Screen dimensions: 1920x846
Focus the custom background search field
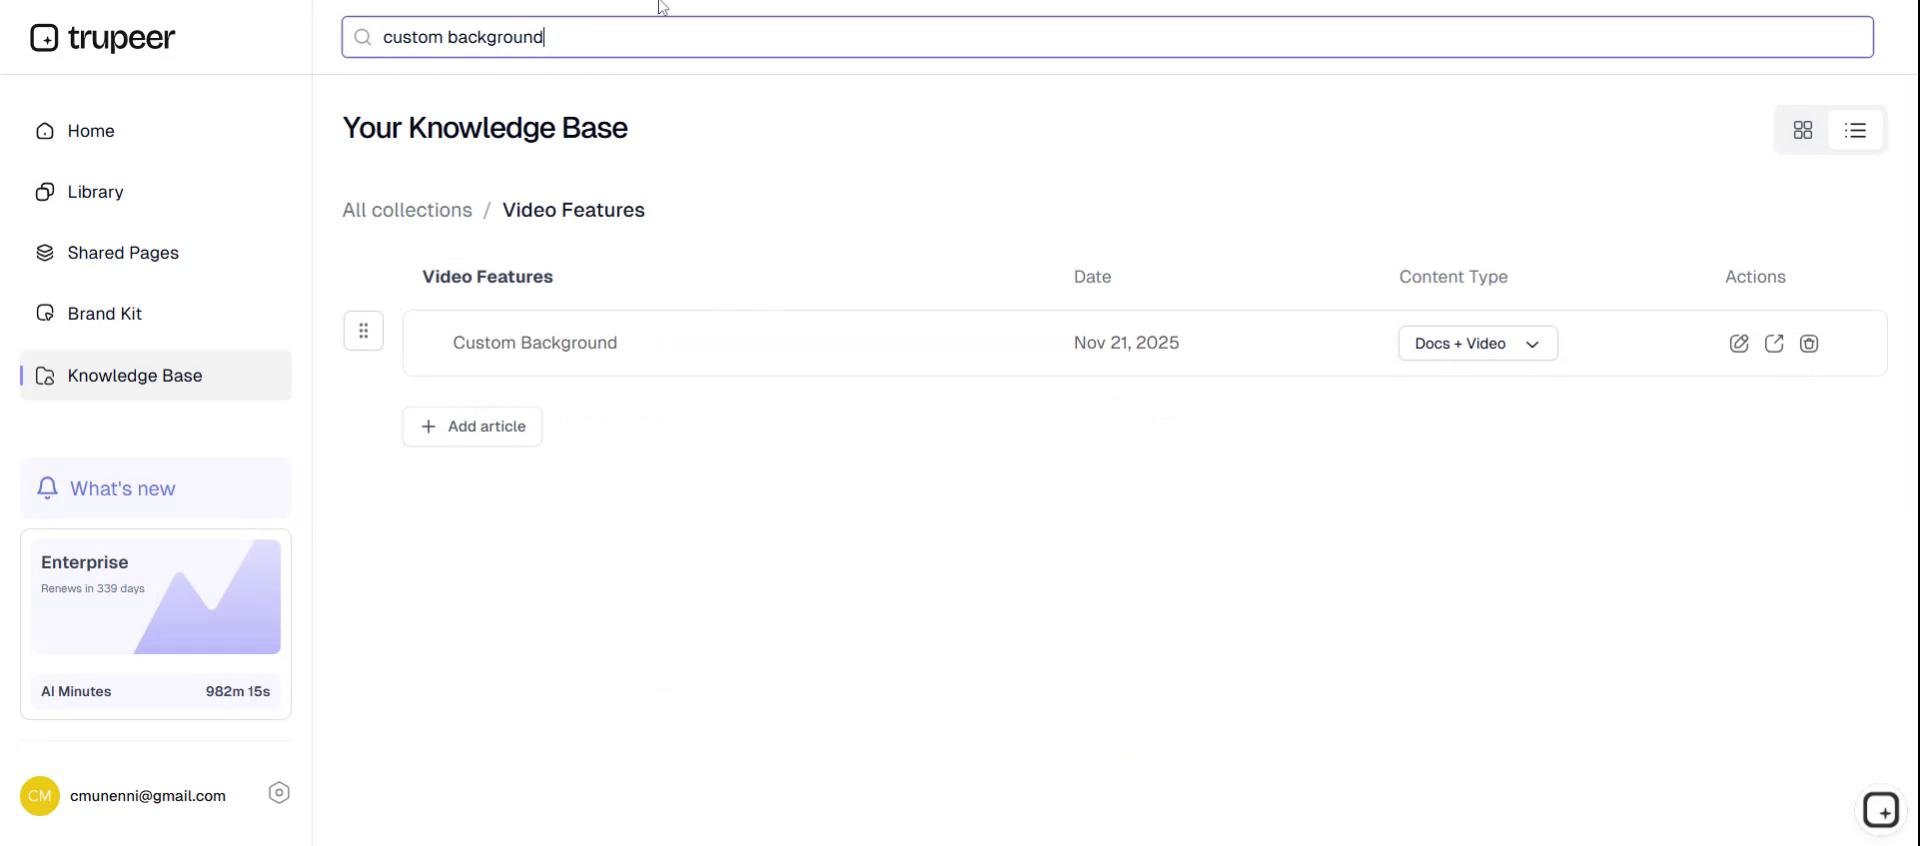[x=1107, y=37]
